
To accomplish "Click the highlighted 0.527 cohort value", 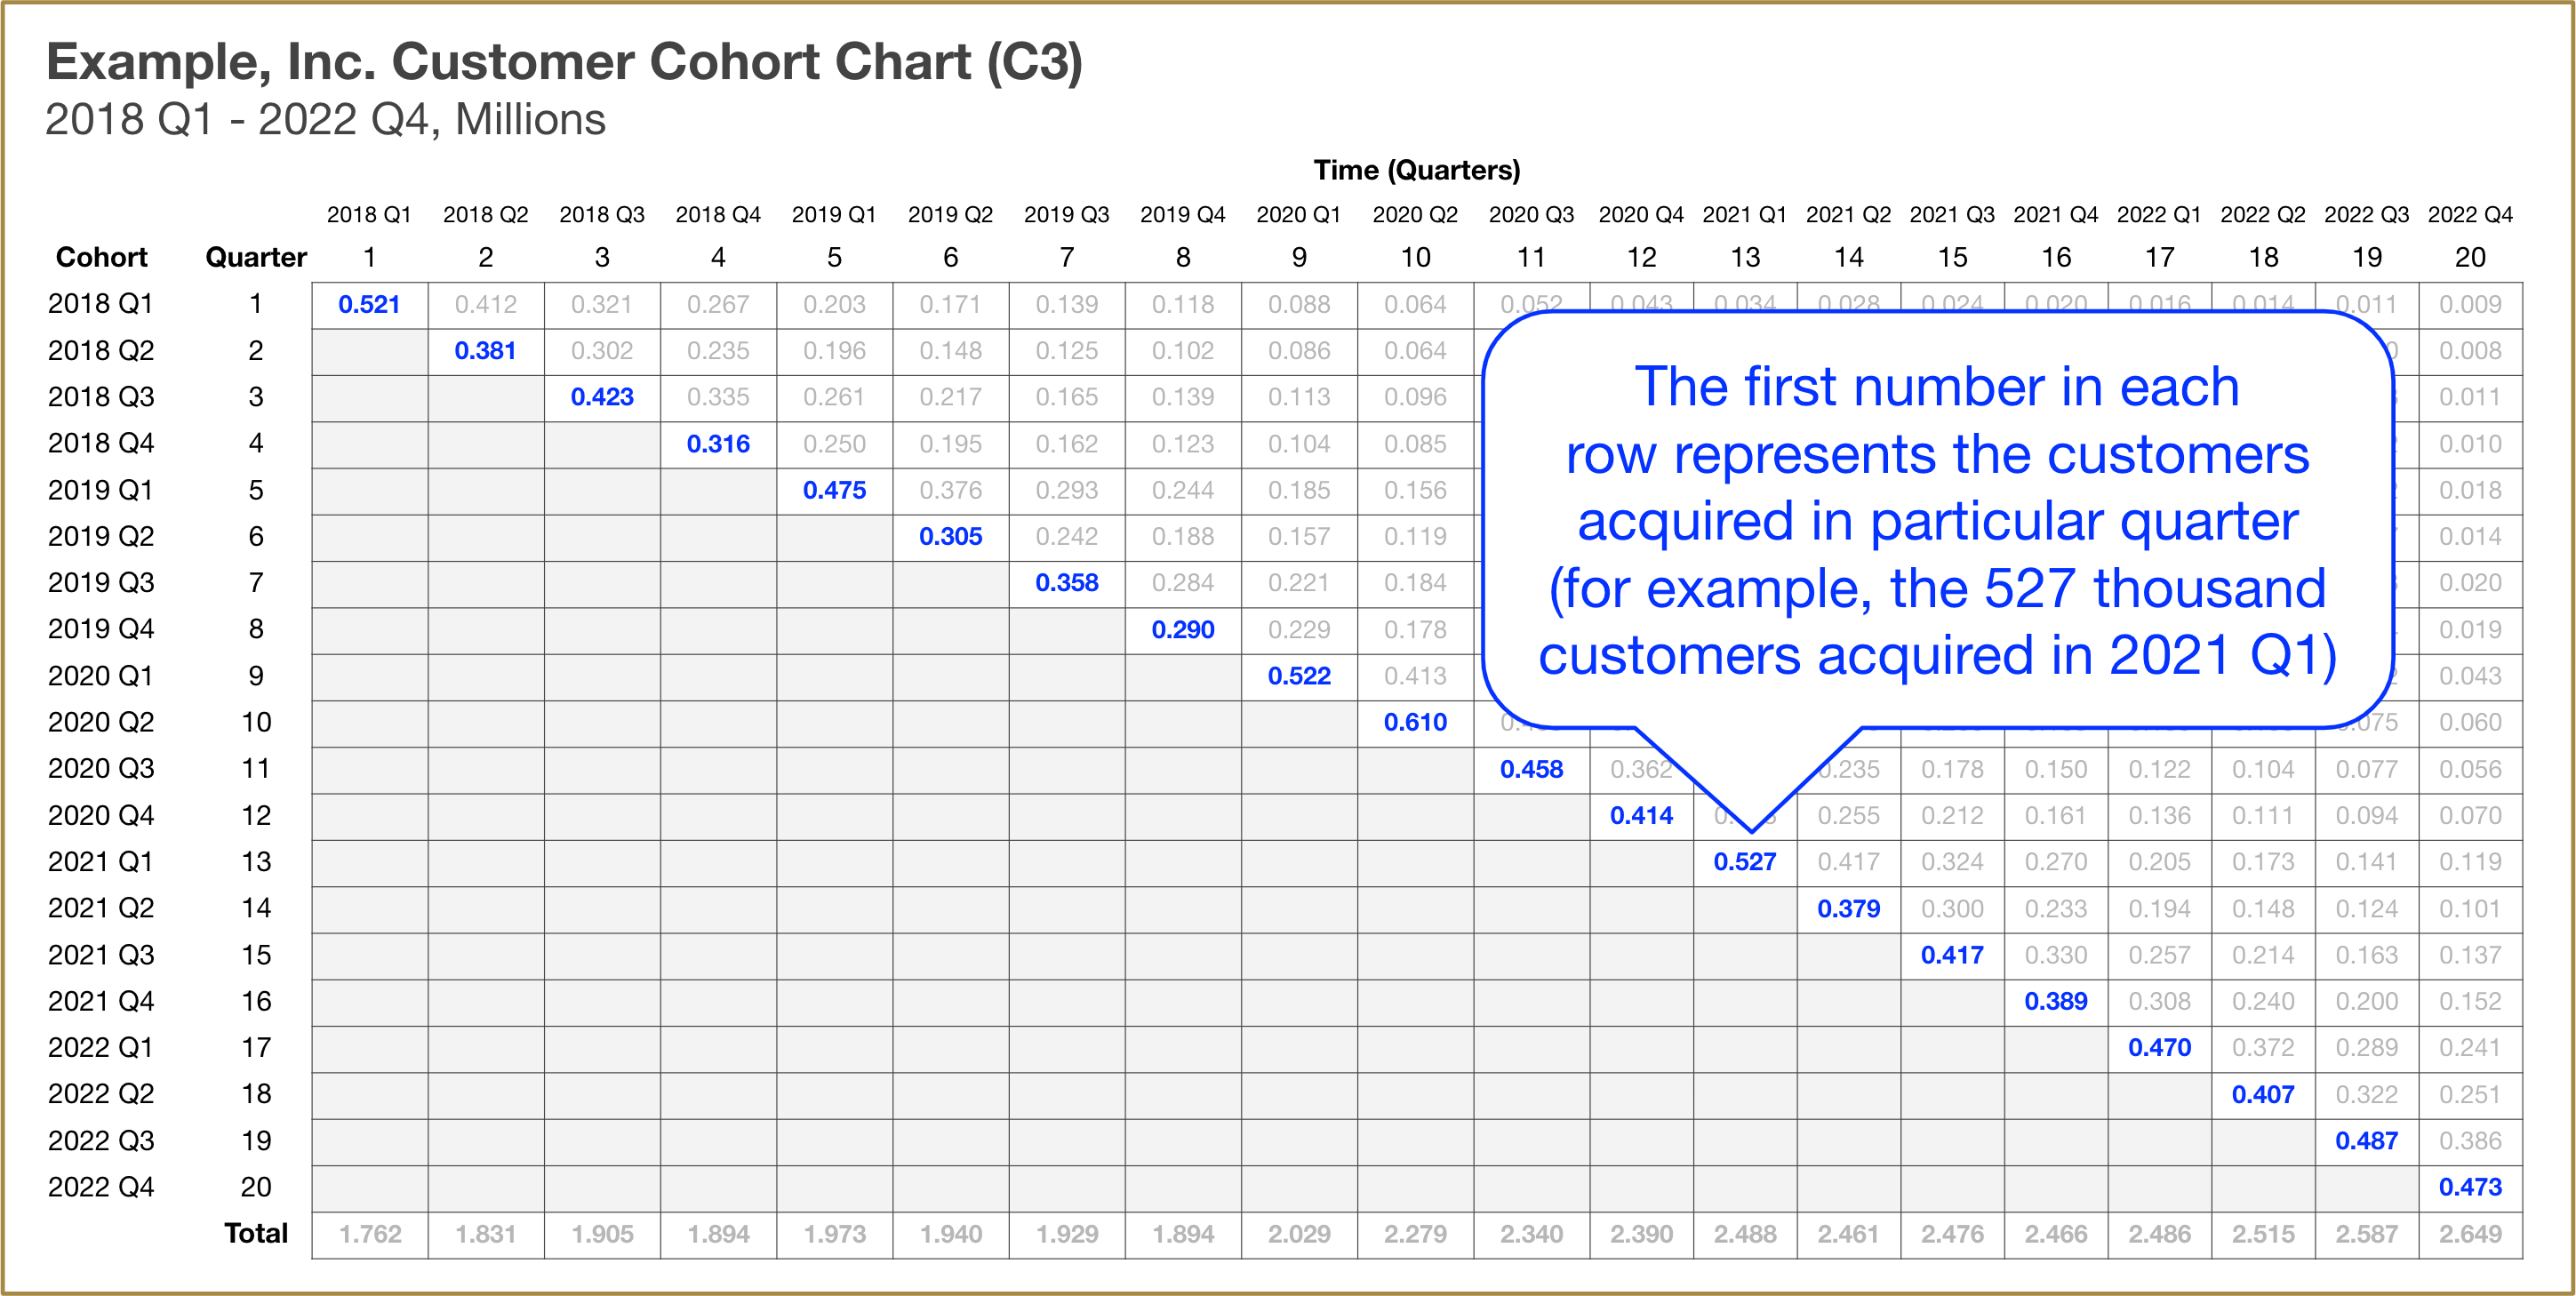I will click(x=1744, y=861).
